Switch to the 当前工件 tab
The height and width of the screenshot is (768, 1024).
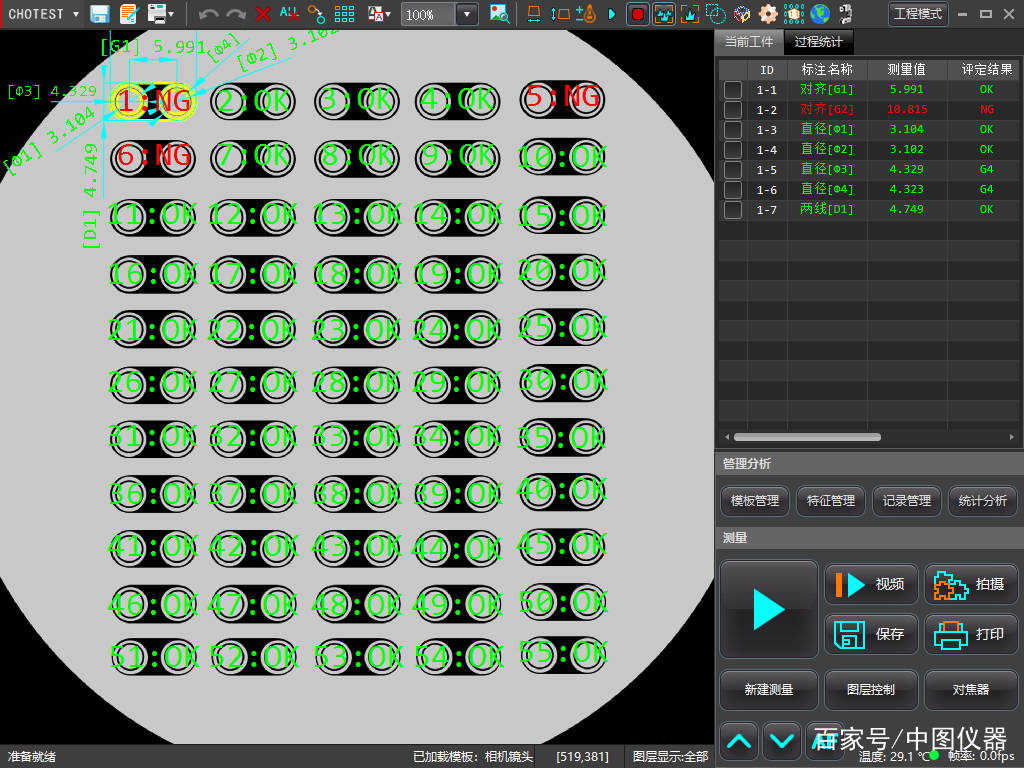click(x=749, y=42)
